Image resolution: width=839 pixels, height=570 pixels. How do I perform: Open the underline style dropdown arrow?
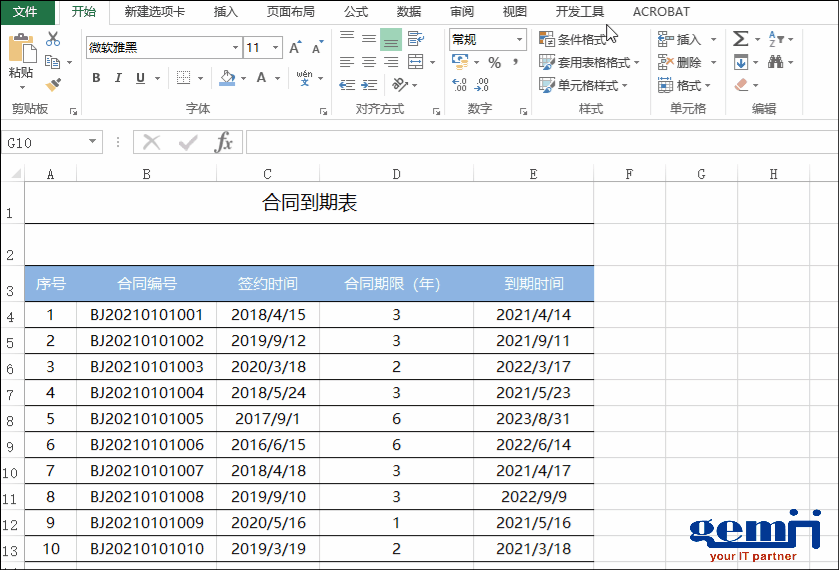157,78
